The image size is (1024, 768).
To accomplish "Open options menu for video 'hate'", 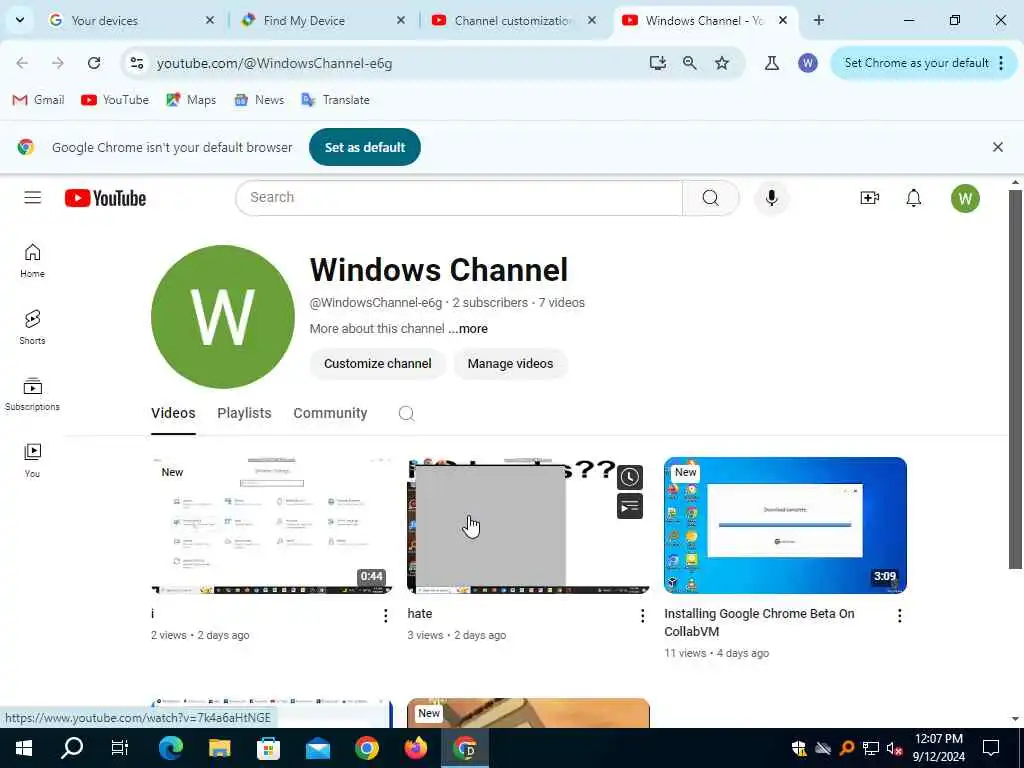I will 642,615.
